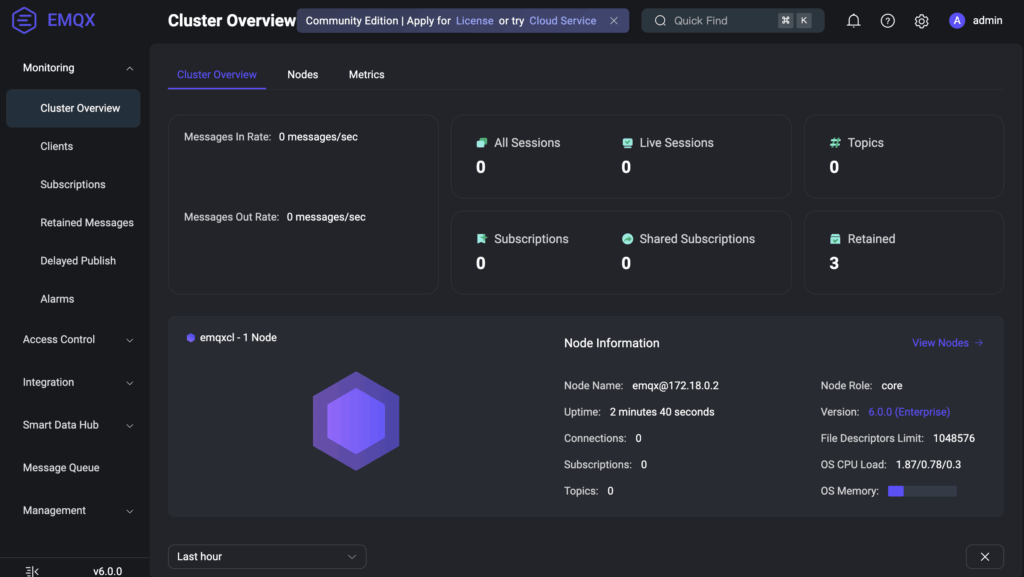This screenshot has height=577, width=1024.
Task: Dismiss the Community Edition banner
Action: [x=614, y=21]
